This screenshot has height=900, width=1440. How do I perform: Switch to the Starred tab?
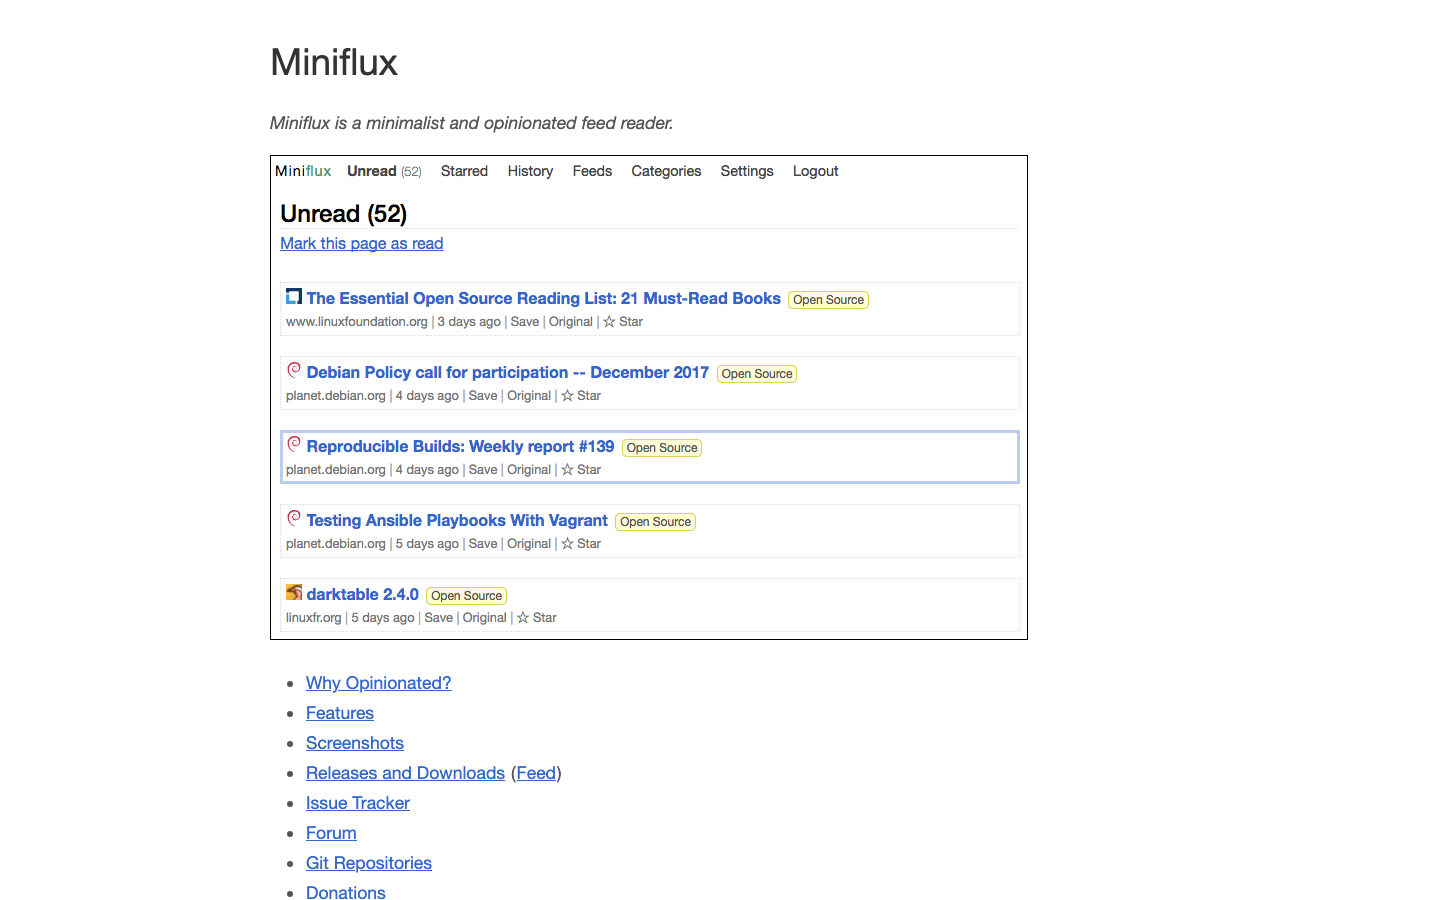pos(464,171)
